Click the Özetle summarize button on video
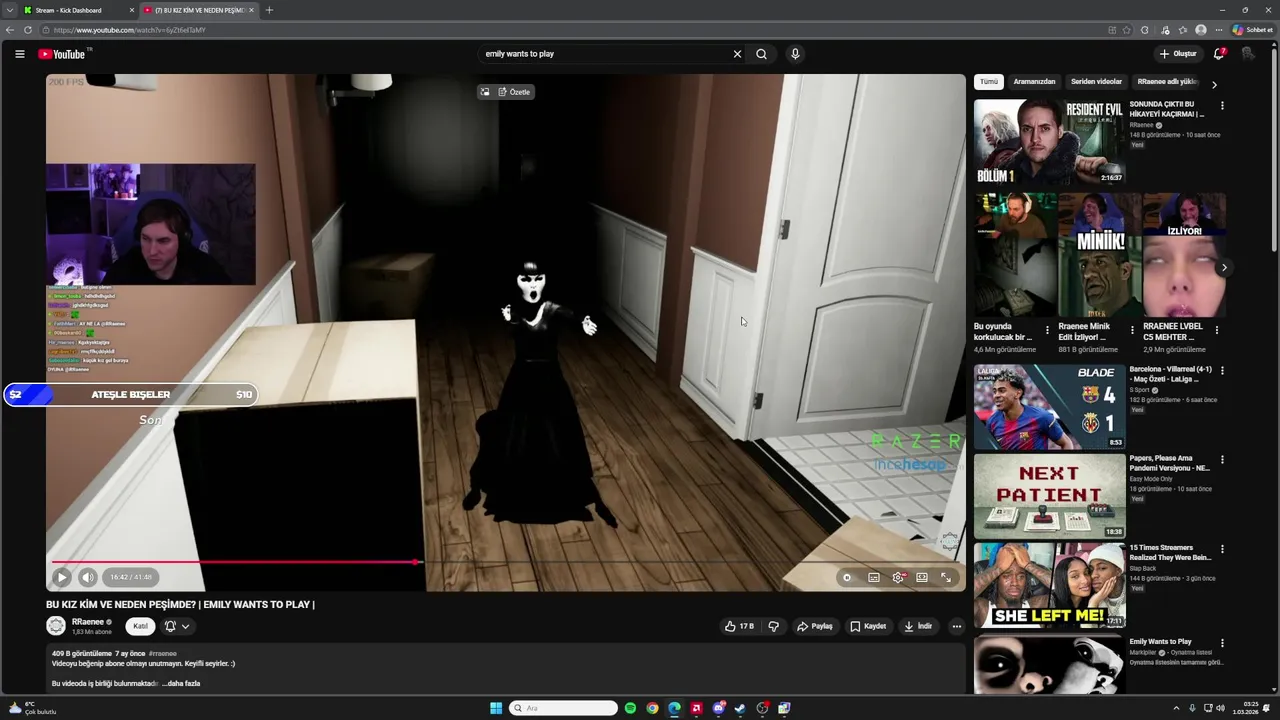Screen dimensions: 1280x720 click(x=515, y=92)
